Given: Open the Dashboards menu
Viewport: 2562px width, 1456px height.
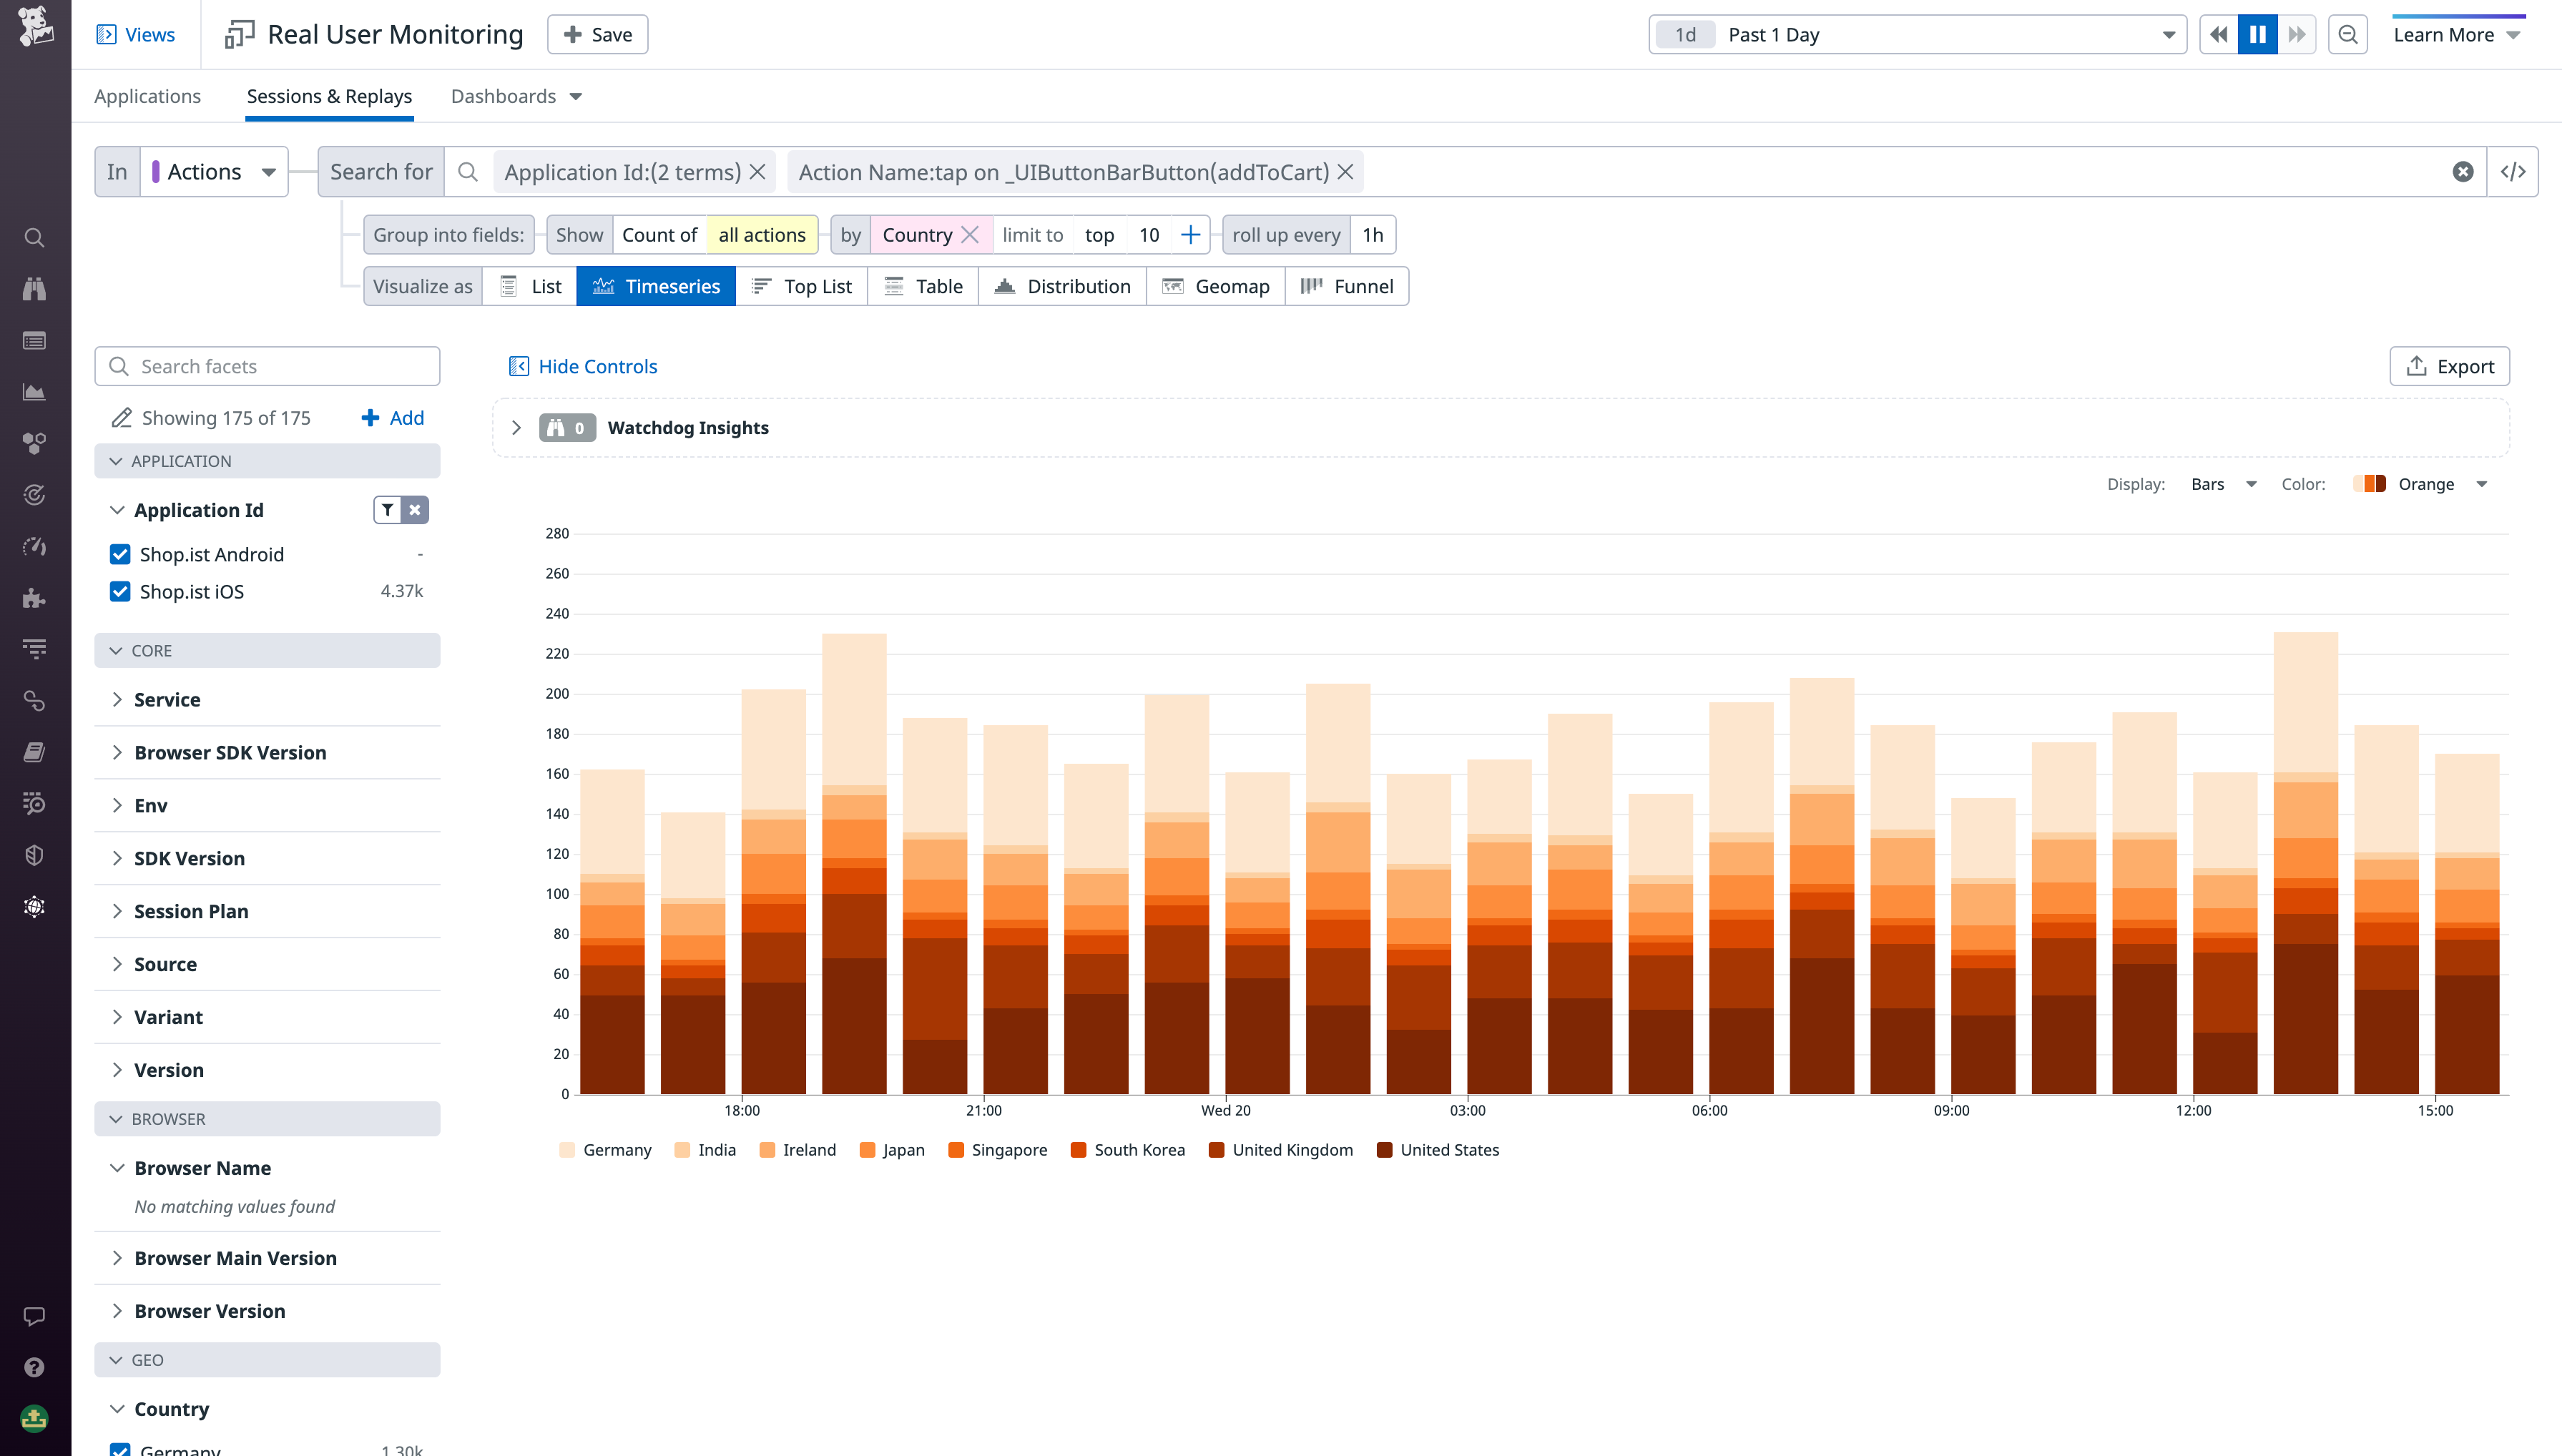Looking at the screenshot, I should pyautogui.click(x=516, y=96).
